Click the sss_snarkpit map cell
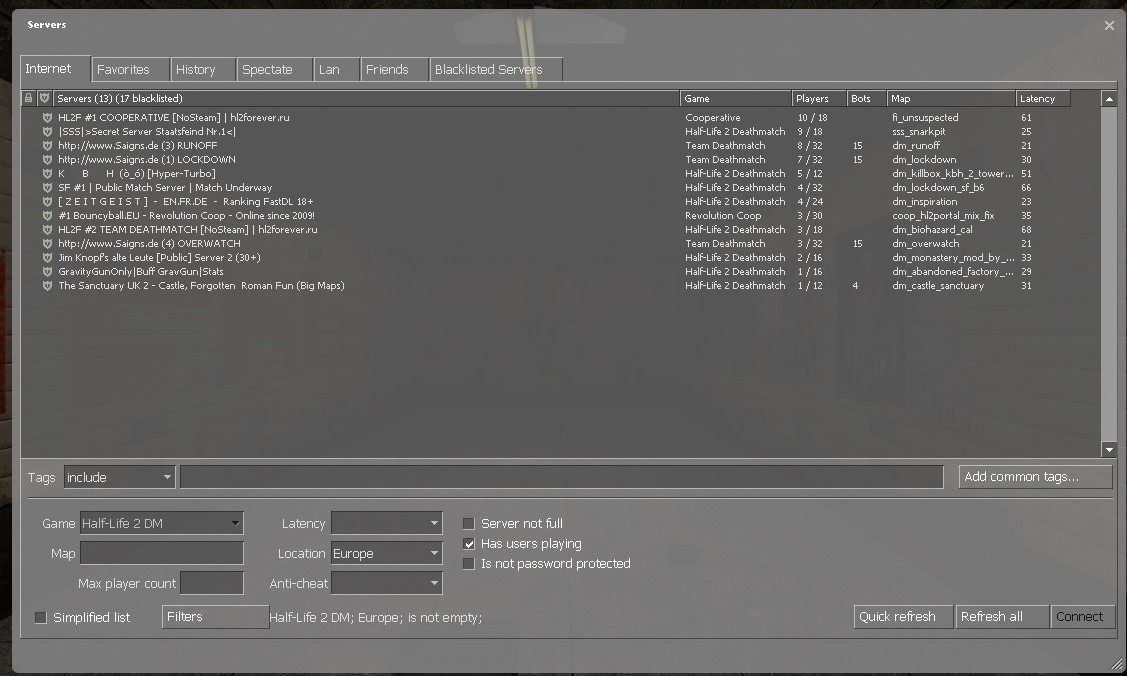This screenshot has height=676, width=1127. pyautogui.click(x=919, y=131)
